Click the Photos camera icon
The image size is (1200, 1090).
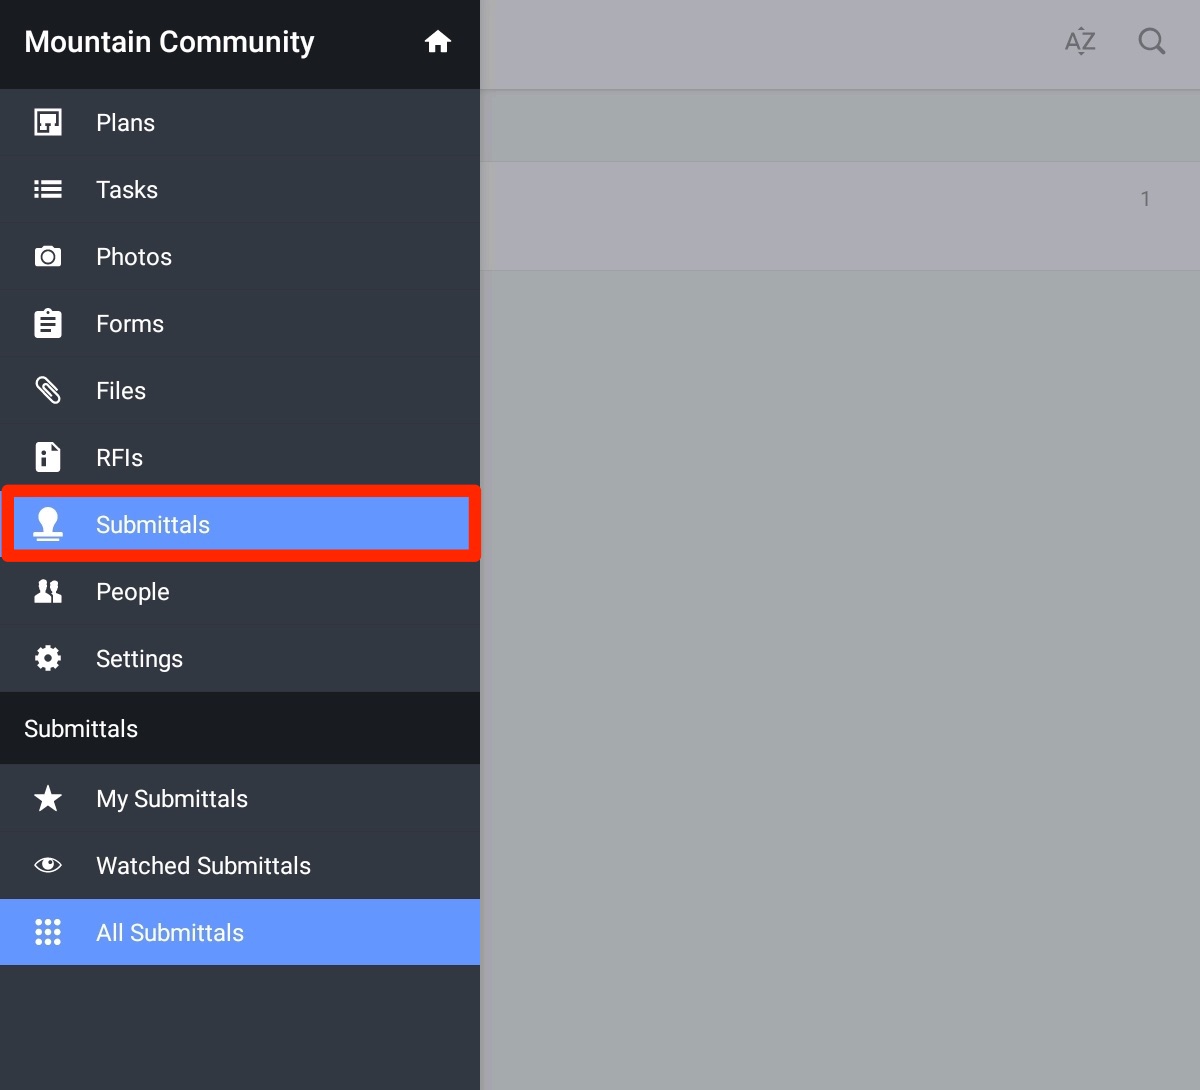pyautogui.click(x=48, y=257)
